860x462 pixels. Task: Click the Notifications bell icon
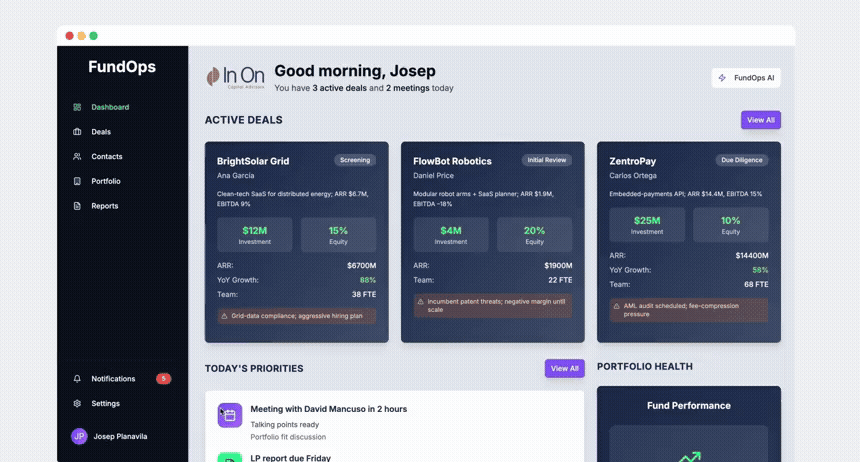(77, 379)
